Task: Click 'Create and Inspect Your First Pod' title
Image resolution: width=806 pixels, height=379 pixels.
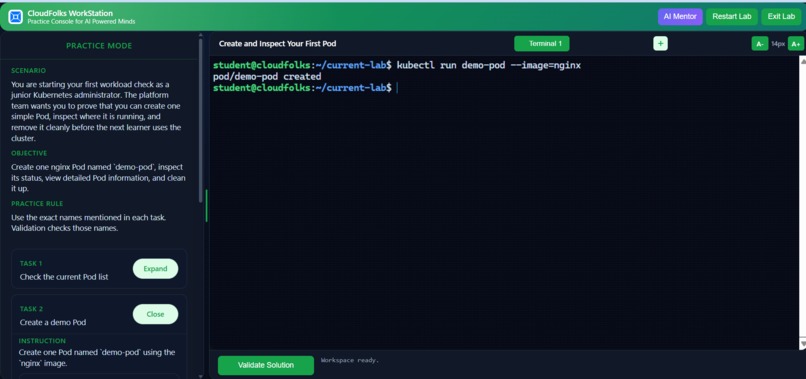Action: click(x=278, y=44)
